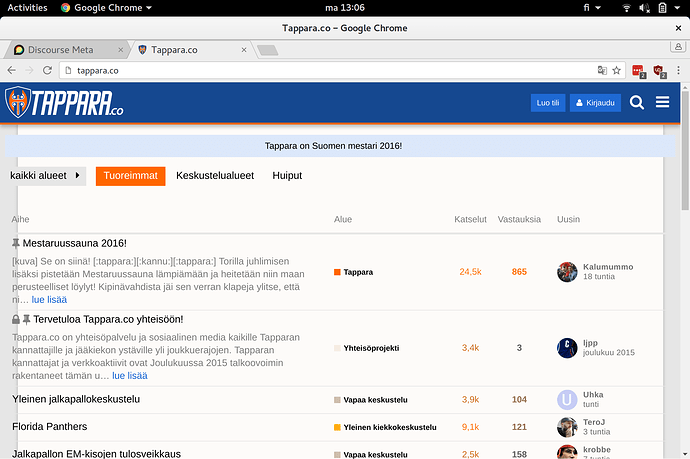Click the Yhteisöprojekti category badge

click(367, 348)
